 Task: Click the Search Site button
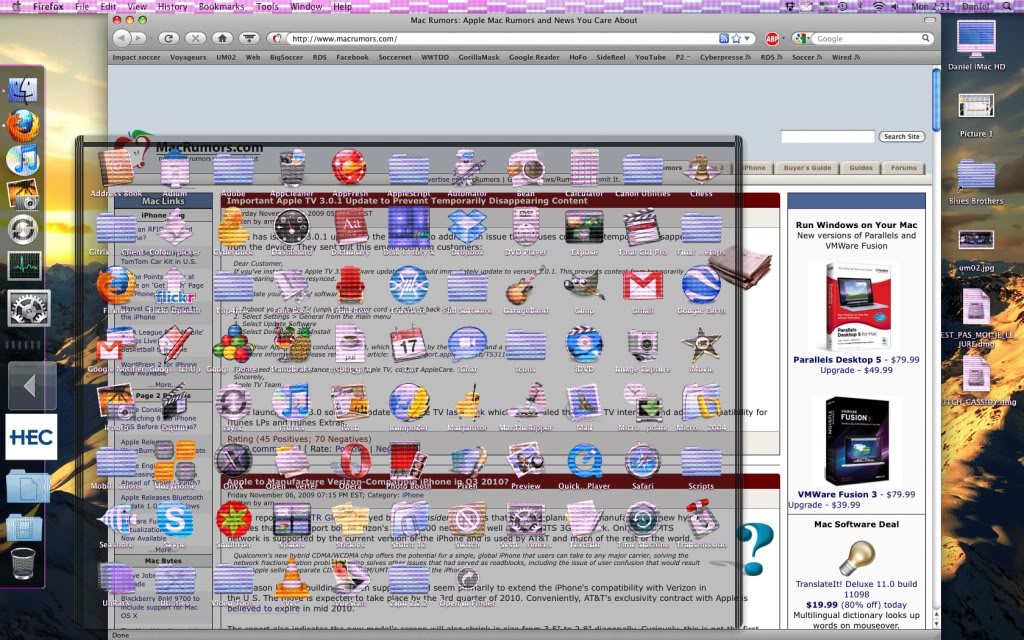click(901, 136)
